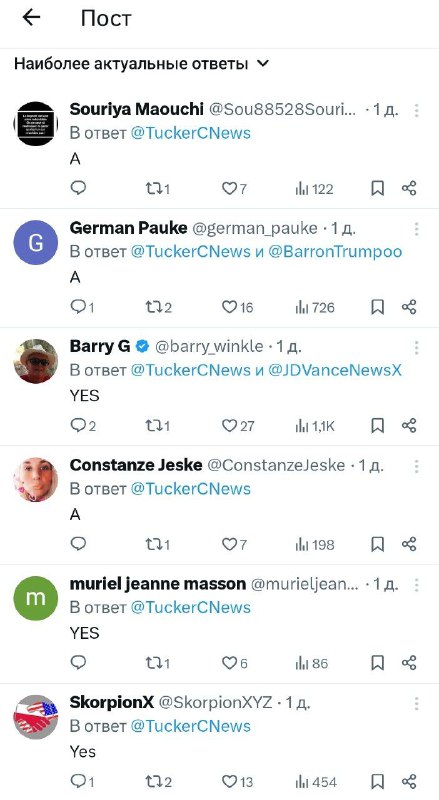
Task: Open three-dot menu on Constanze Jeske's reply
Action: coord(417,466)
